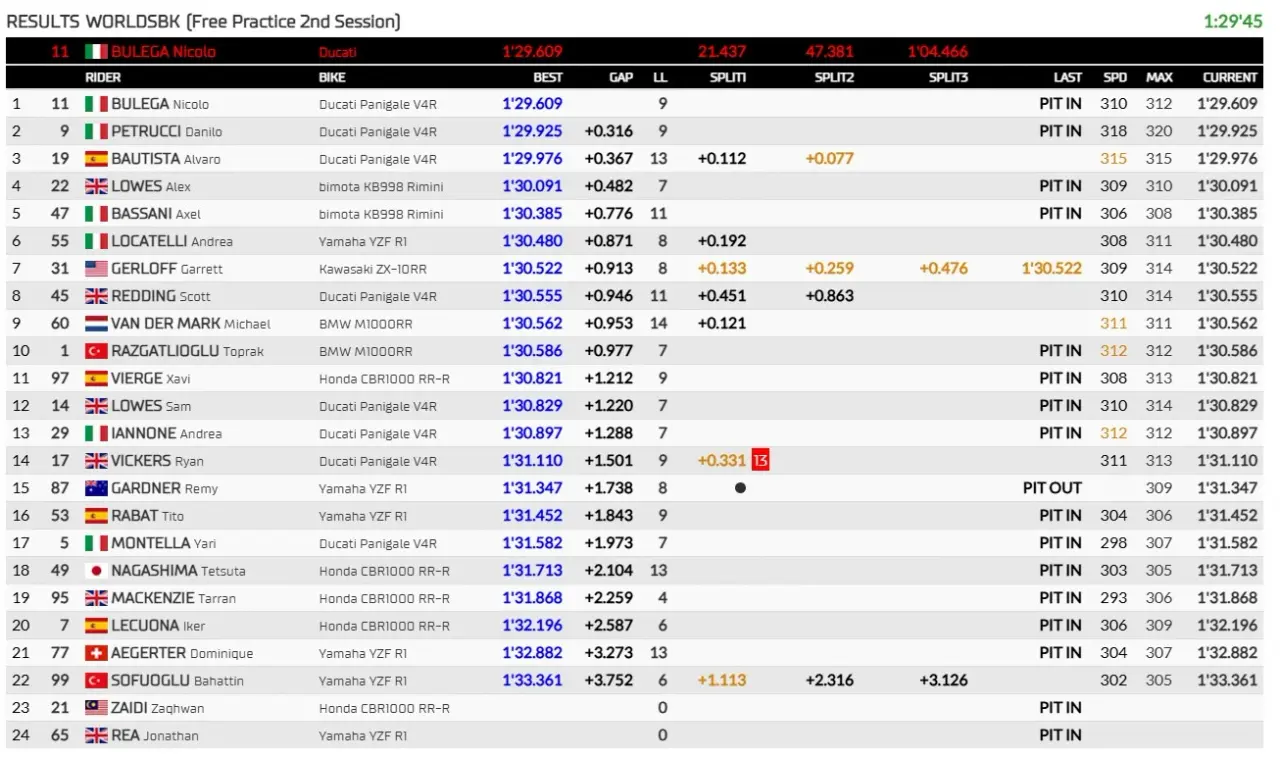Click the CURRENT column header
The image size is (1280, 758).
(x=1230, y=77)
